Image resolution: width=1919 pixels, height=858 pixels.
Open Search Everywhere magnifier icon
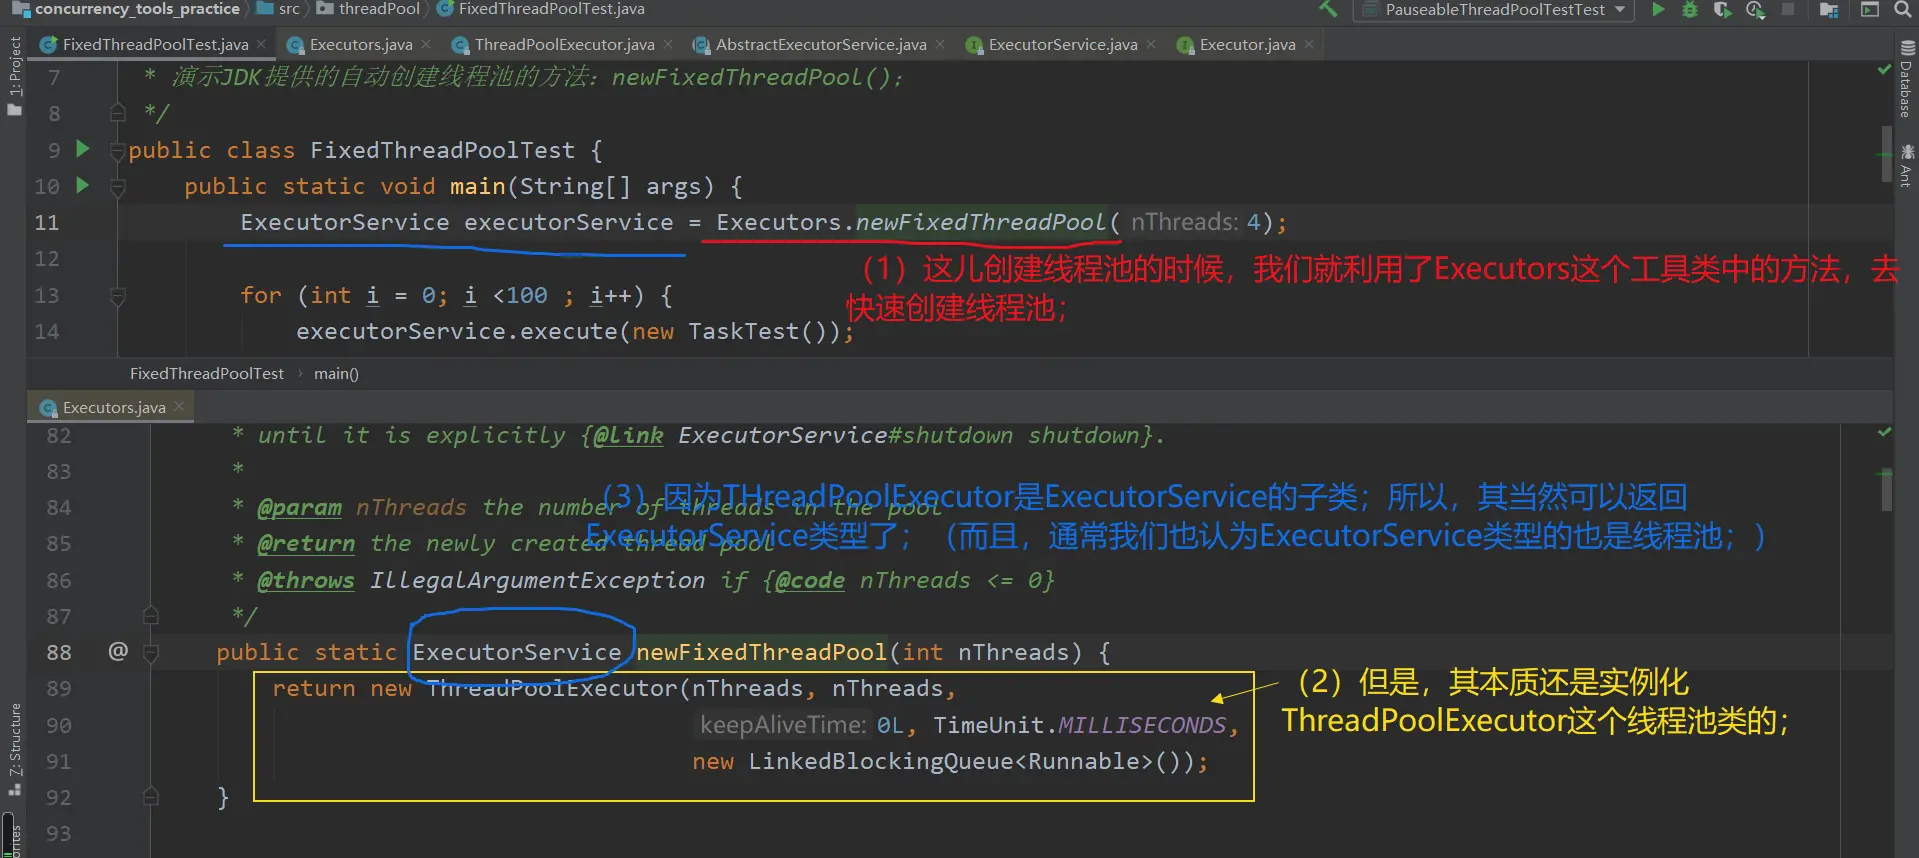(1902, 10)
